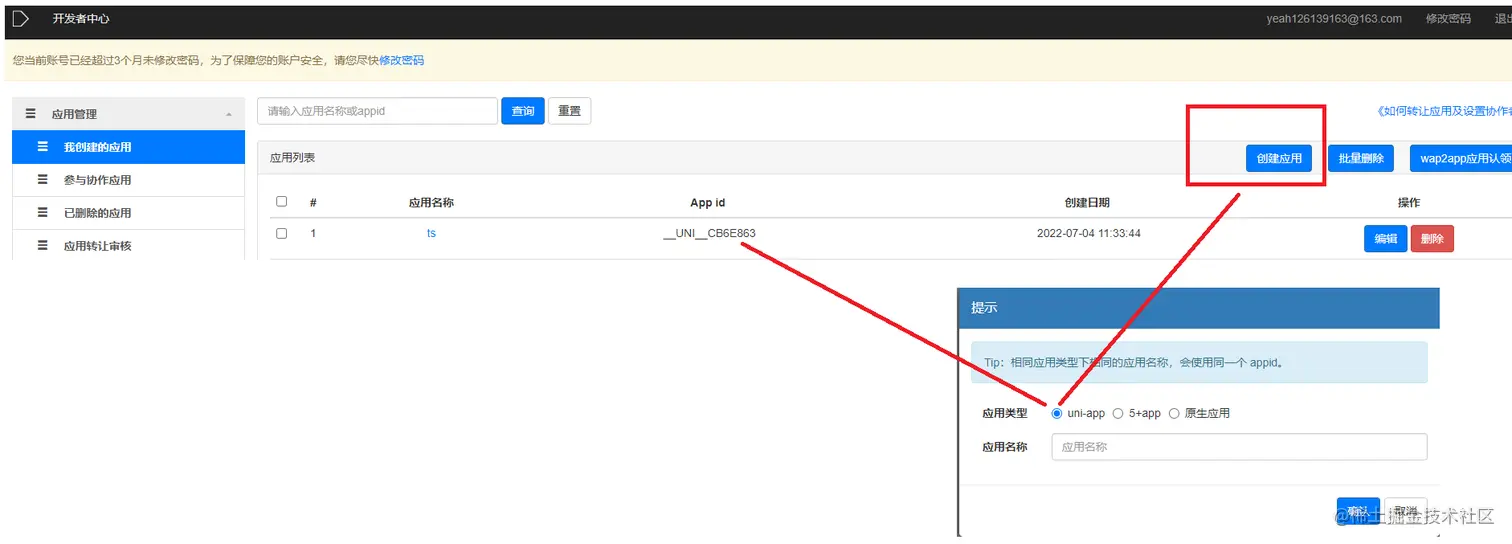
Task: Check the checkbox for row 1 ts
Action: (281, 233)
